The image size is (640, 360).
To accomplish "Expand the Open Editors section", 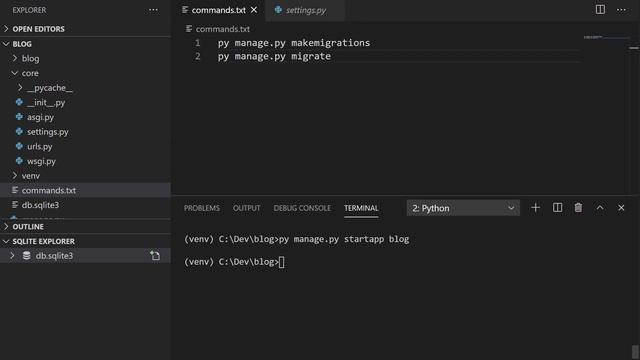I will coord(6,29).
